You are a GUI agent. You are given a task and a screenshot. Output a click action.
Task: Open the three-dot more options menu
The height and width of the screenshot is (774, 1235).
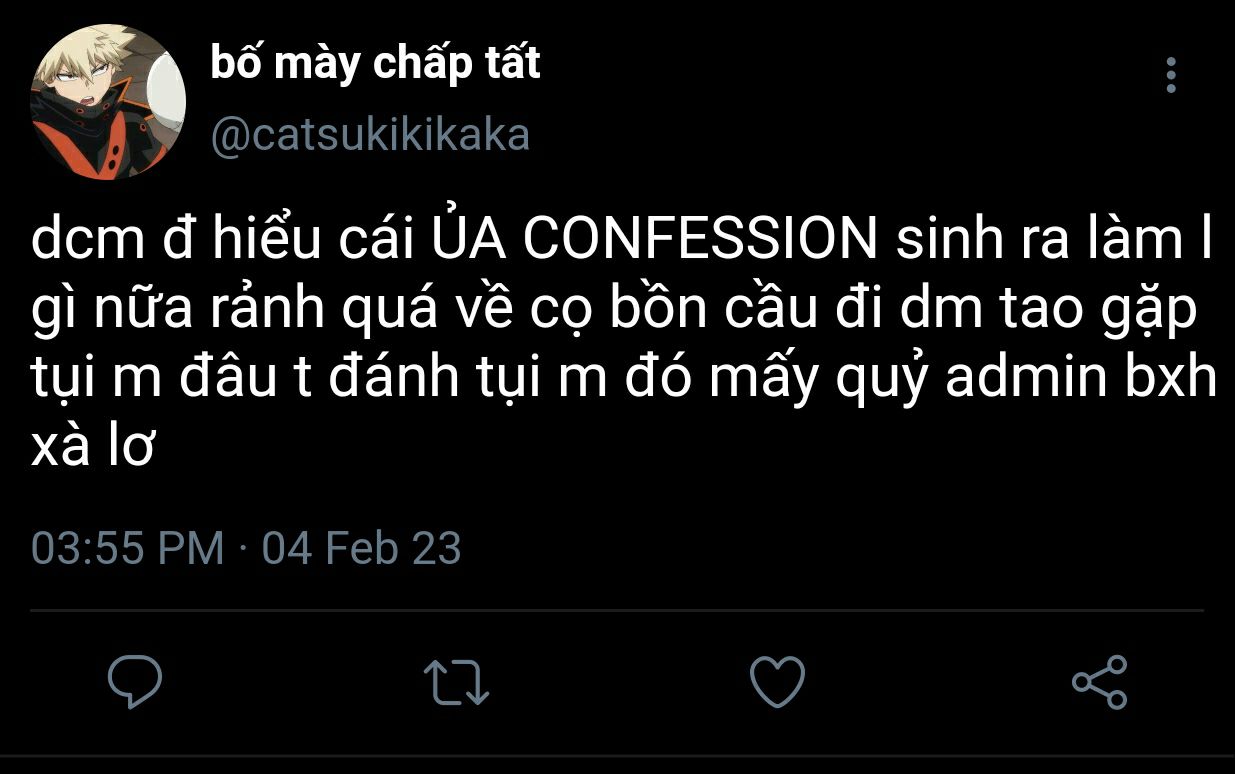tap(1171, 75)
